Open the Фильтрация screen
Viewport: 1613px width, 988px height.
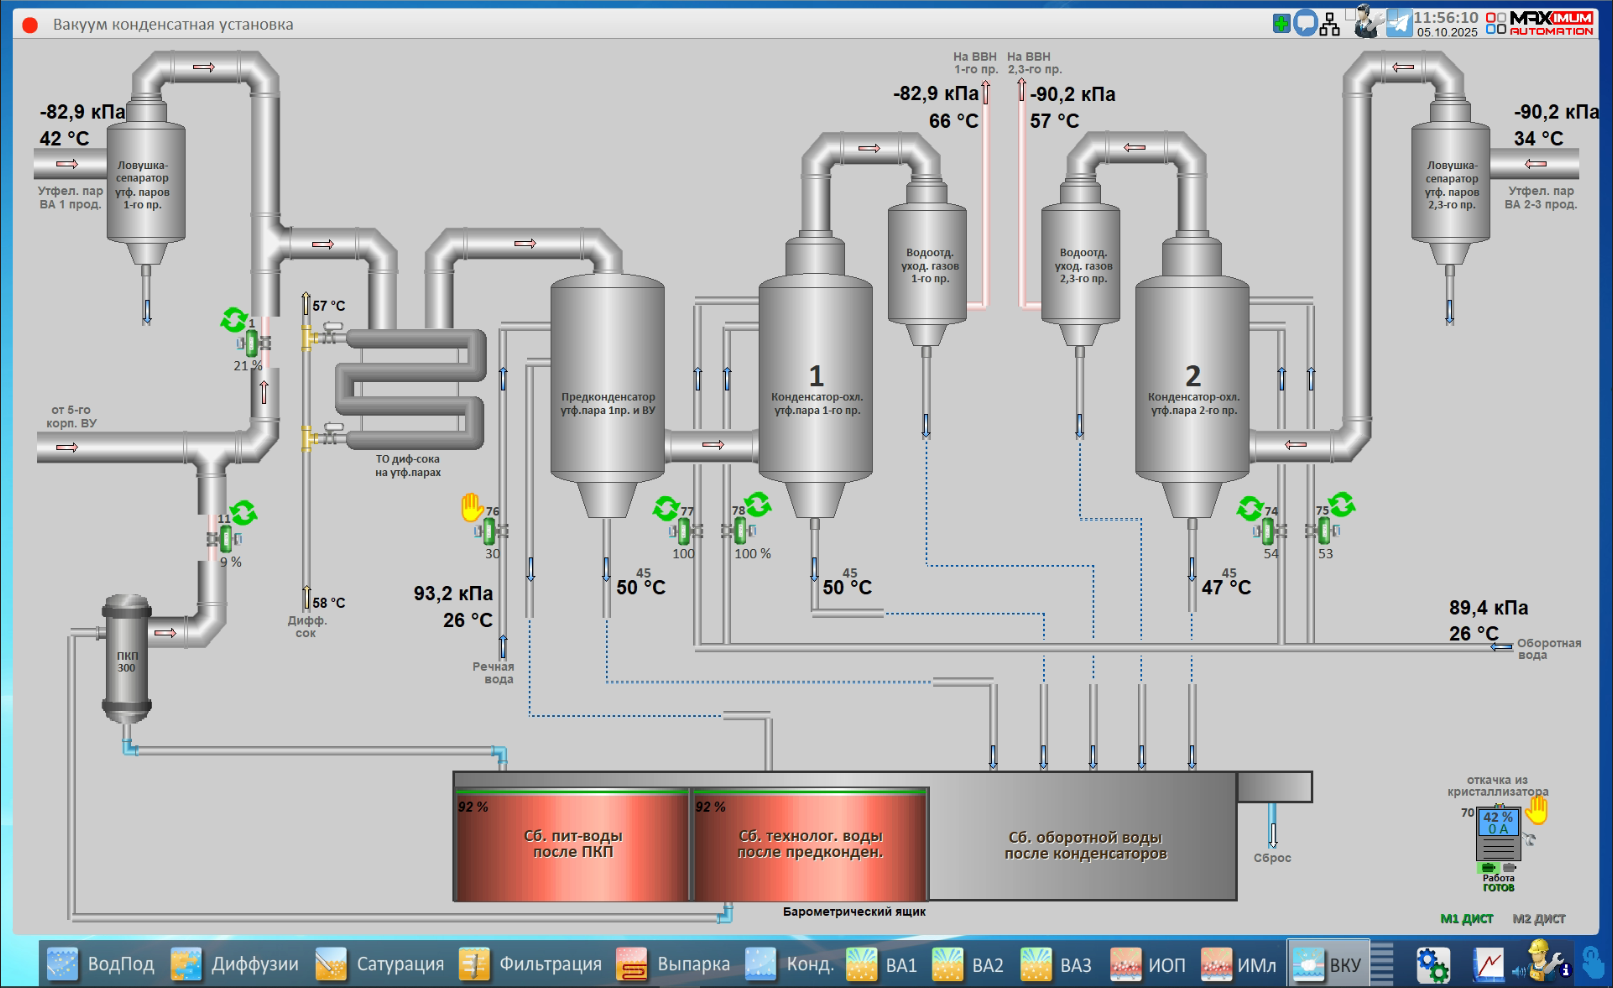click(x=531, y=964)
